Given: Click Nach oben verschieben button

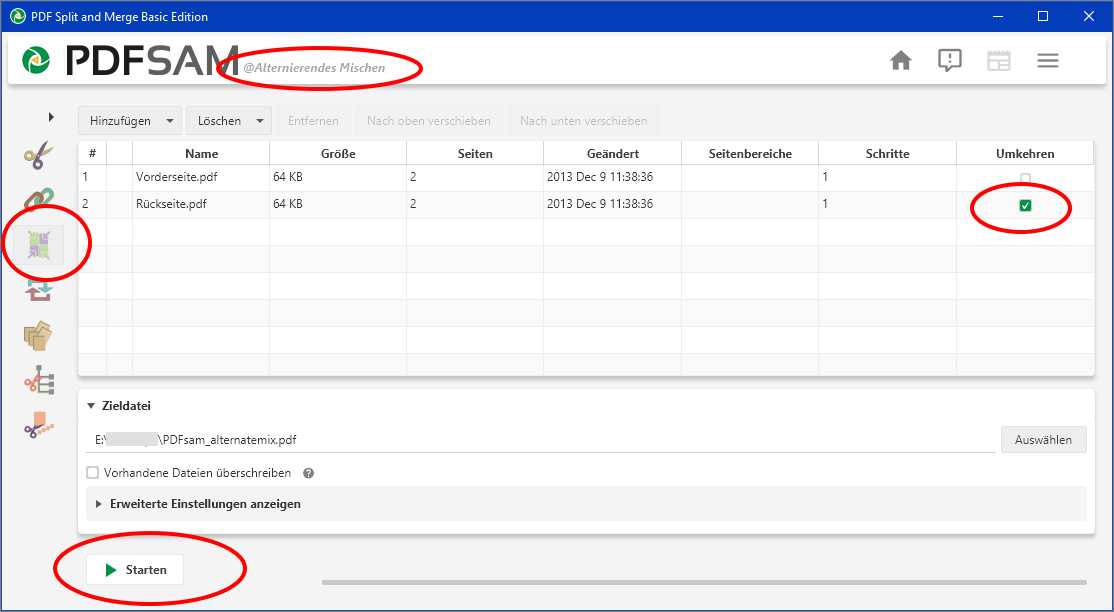Looking at the screenshot, I should (x=429, y=121).
